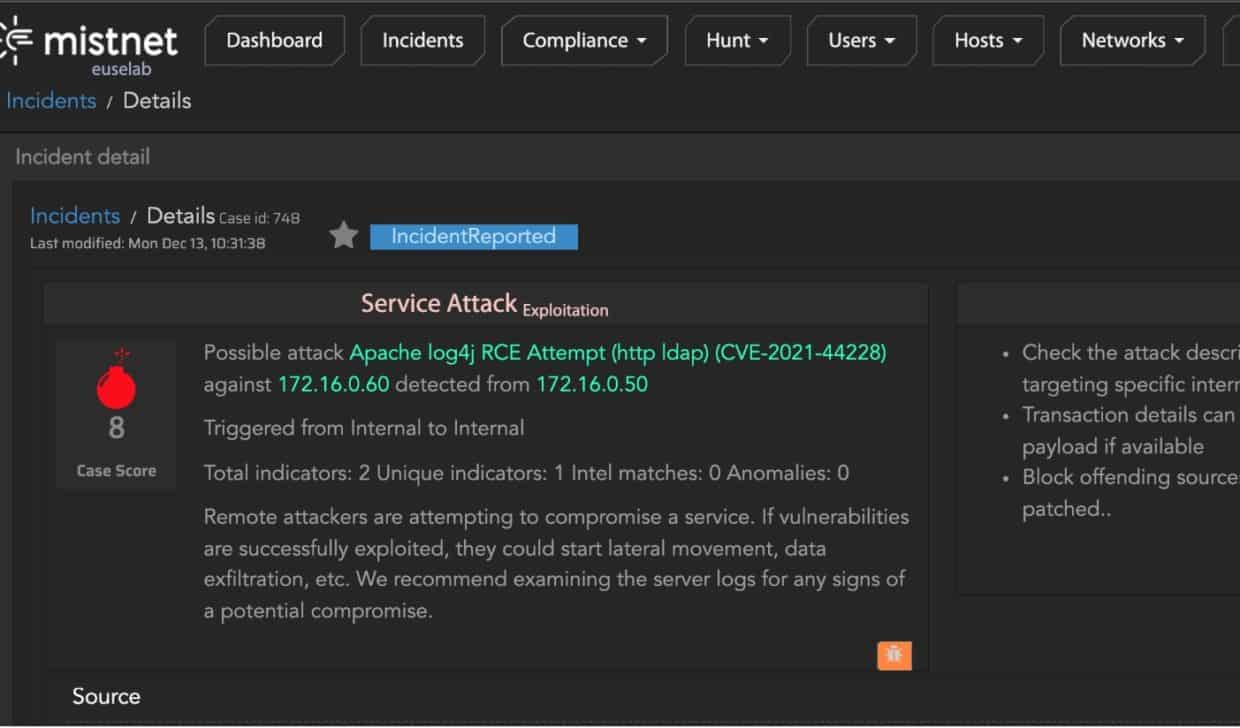This screenshot has height=728, width=1240.
Task: Expand the Source section
Action: [x=105, y=696]
